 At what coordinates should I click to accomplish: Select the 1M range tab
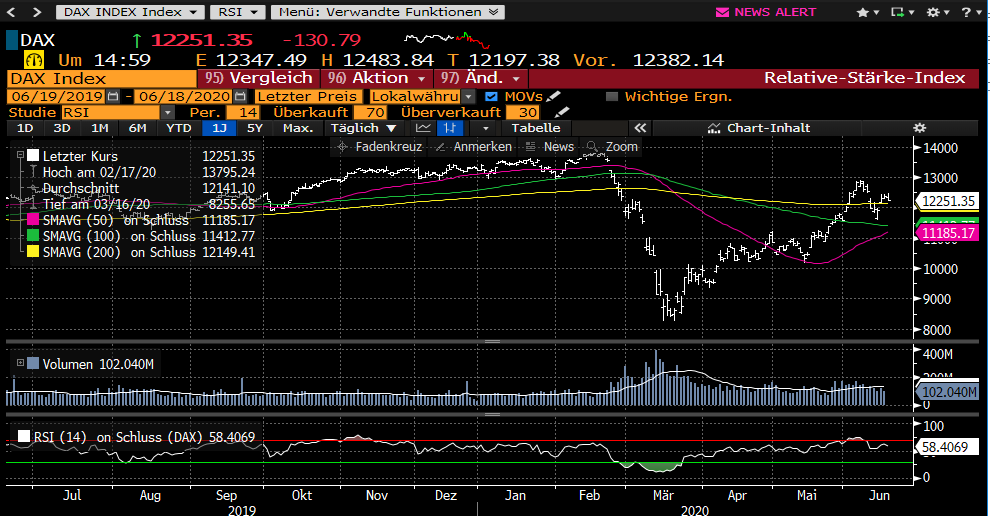pos(100,128)
